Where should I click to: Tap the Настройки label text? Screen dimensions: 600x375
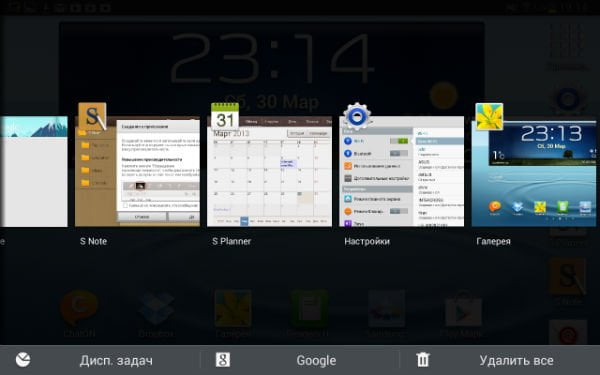[x=367, y=241]
